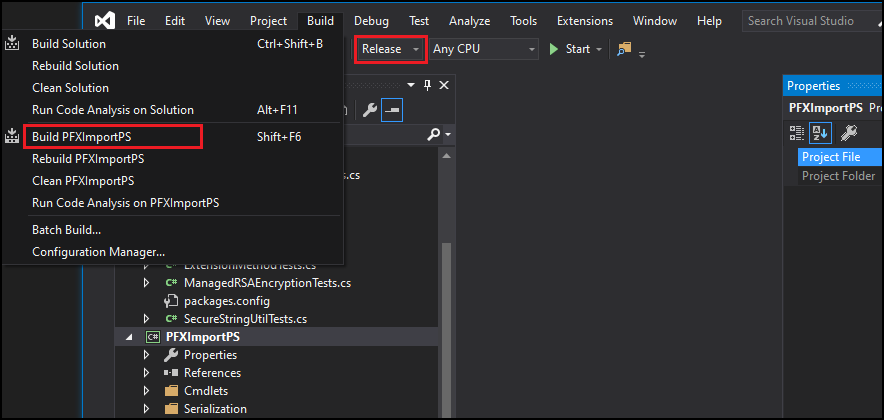The height and width of the screenshot is (420, 884).
Task: Open the Start button dropdown arrow
Action: 599,50
